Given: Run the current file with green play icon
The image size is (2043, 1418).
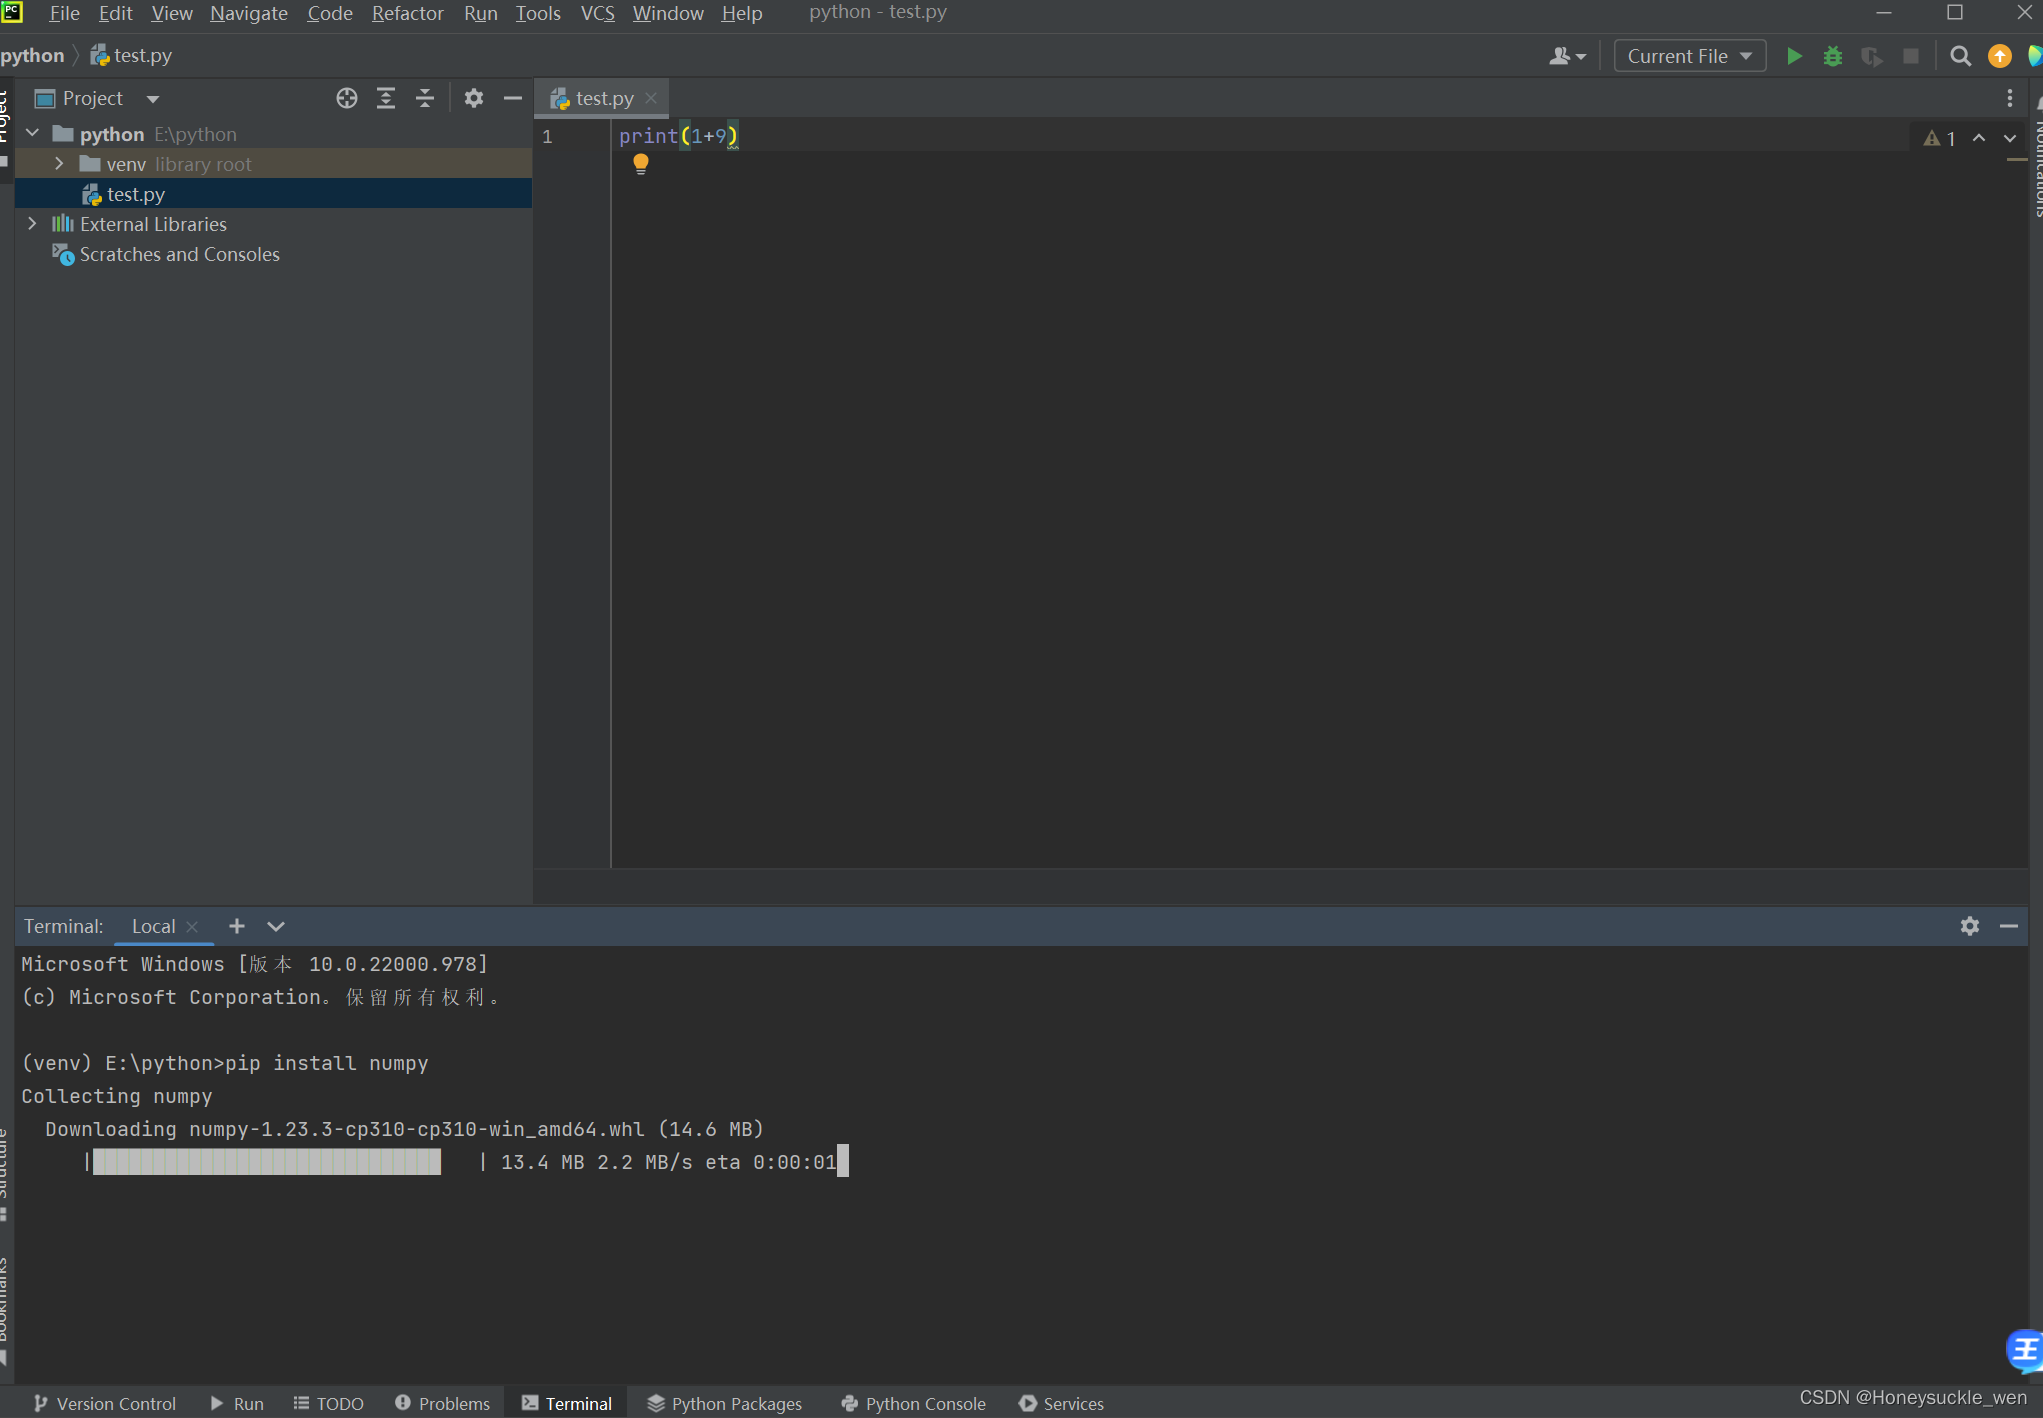Looking at the screenshot, I should (x=1793, y=56).
